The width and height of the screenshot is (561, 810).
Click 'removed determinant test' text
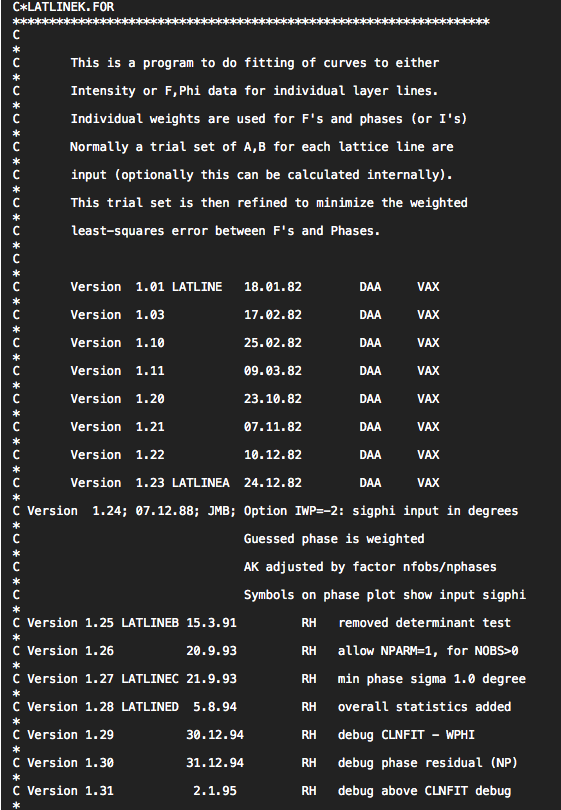tap(424, 623)
